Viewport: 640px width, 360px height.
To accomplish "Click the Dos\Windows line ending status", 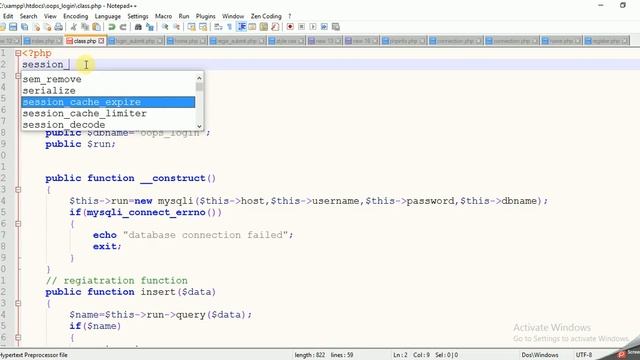I will click(540, 355).
